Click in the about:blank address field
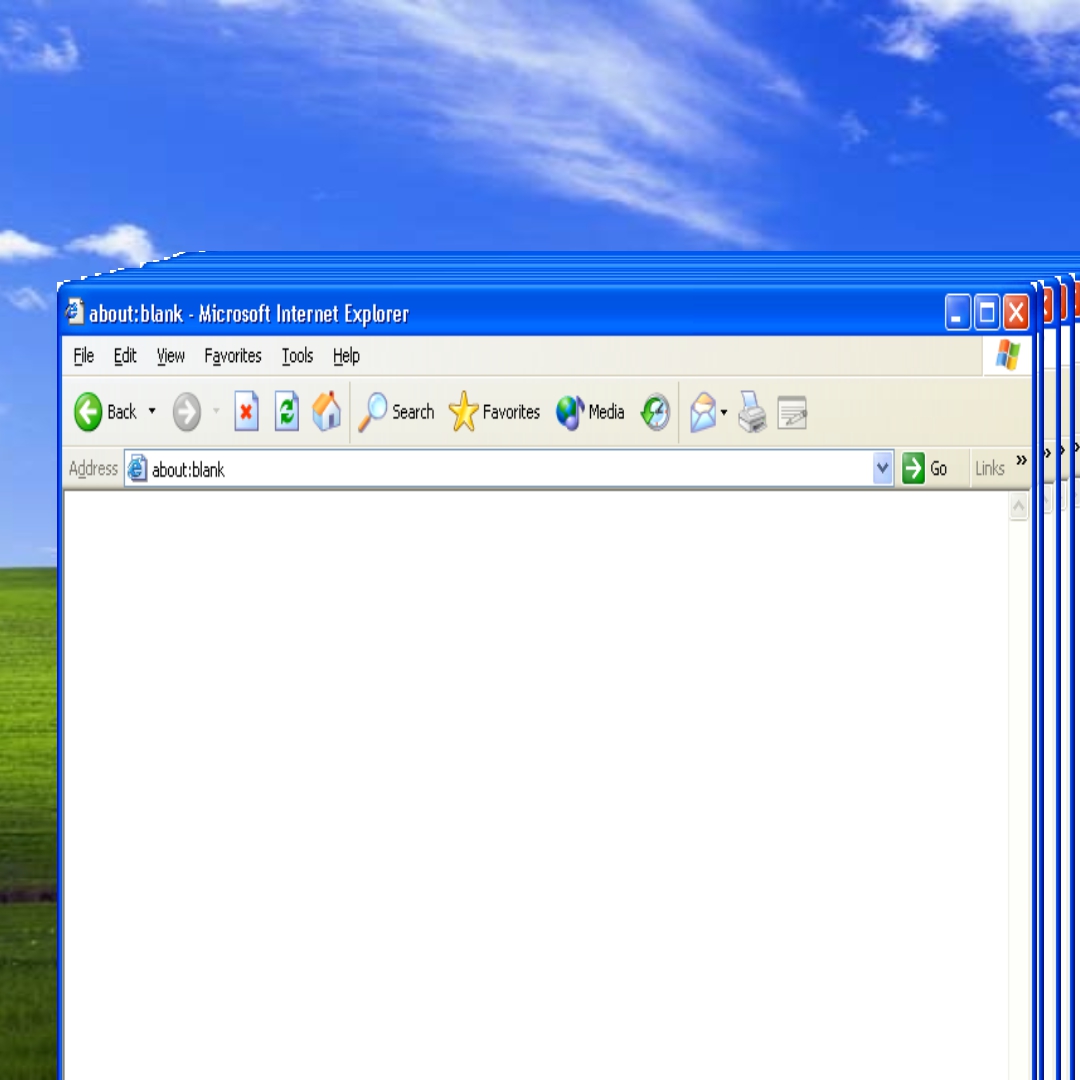Viewport: 1080px width, 1080px height. tap(510, 469)
